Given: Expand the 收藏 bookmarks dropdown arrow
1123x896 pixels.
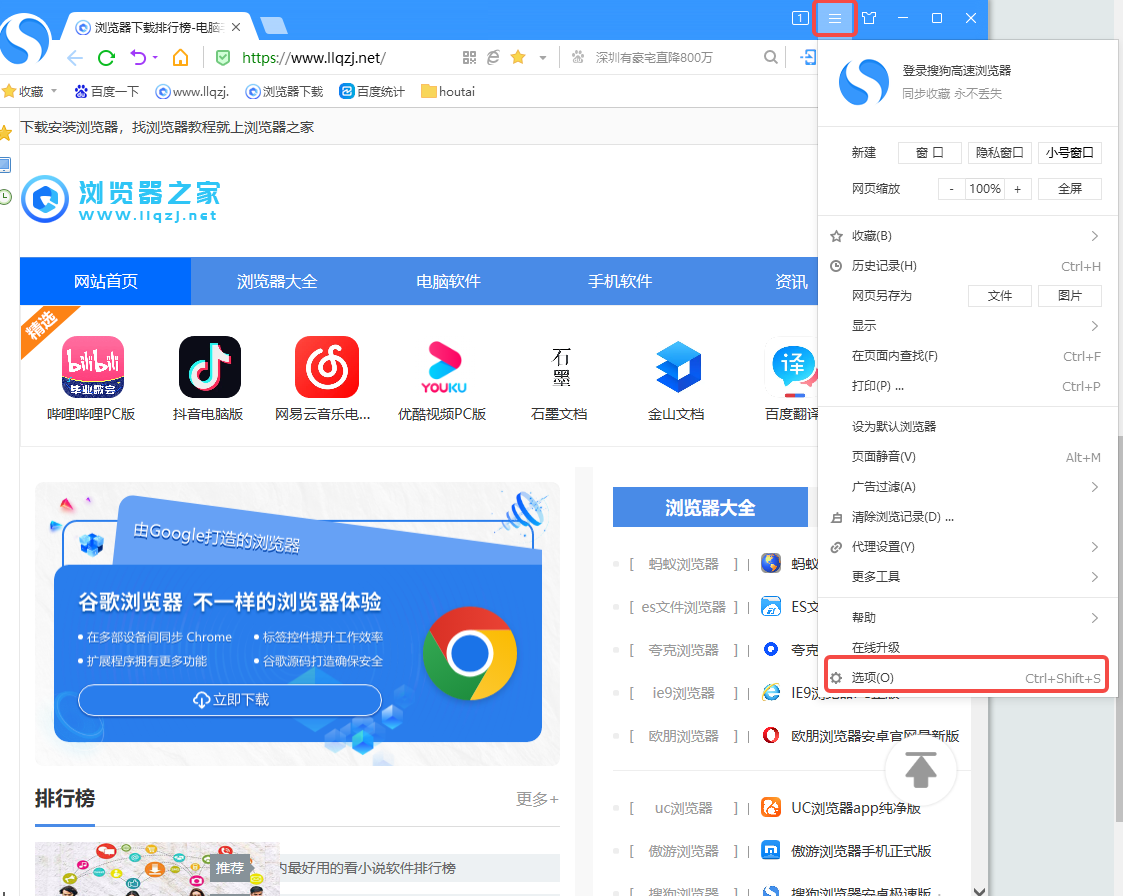Looking at the screenshot, I should [x=53, y=92].
